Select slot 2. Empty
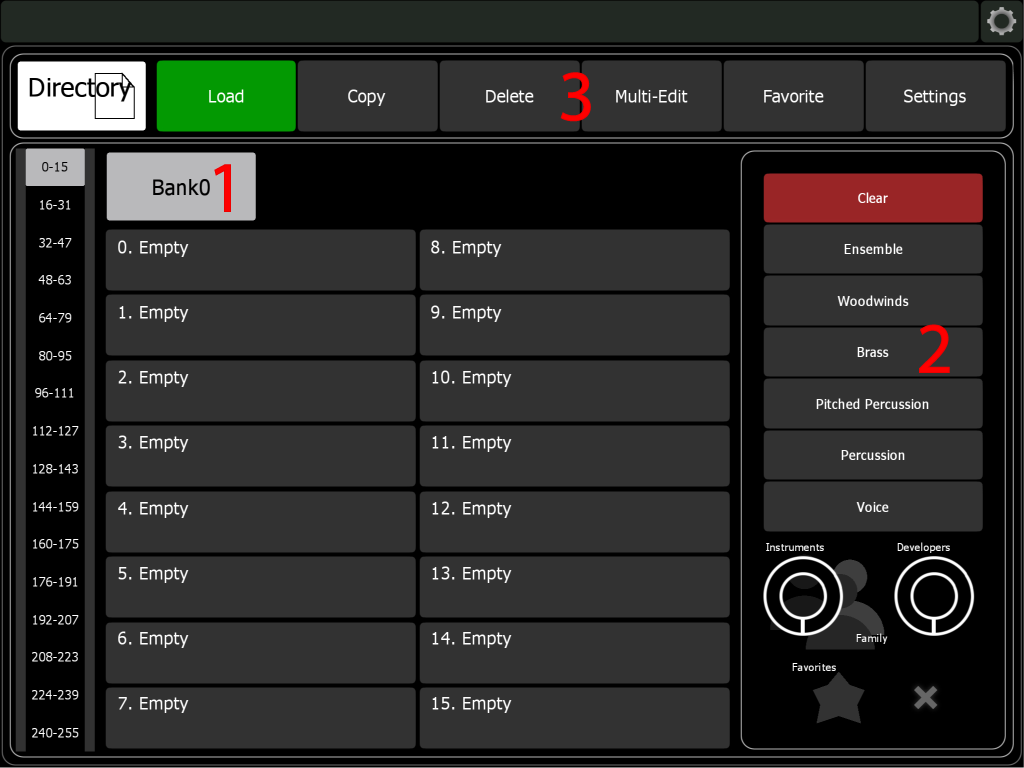 coord(261,391)
